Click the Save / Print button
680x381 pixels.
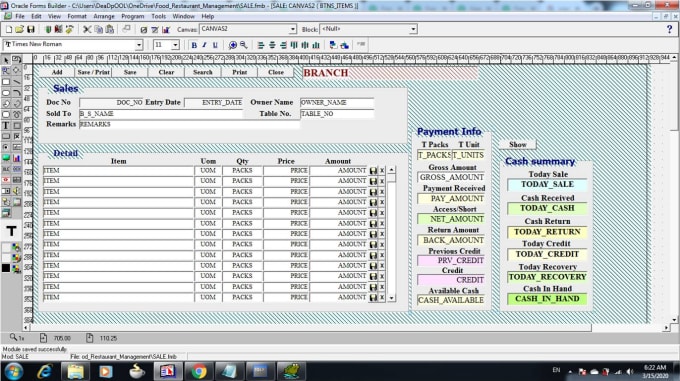[x=93, y=72]
